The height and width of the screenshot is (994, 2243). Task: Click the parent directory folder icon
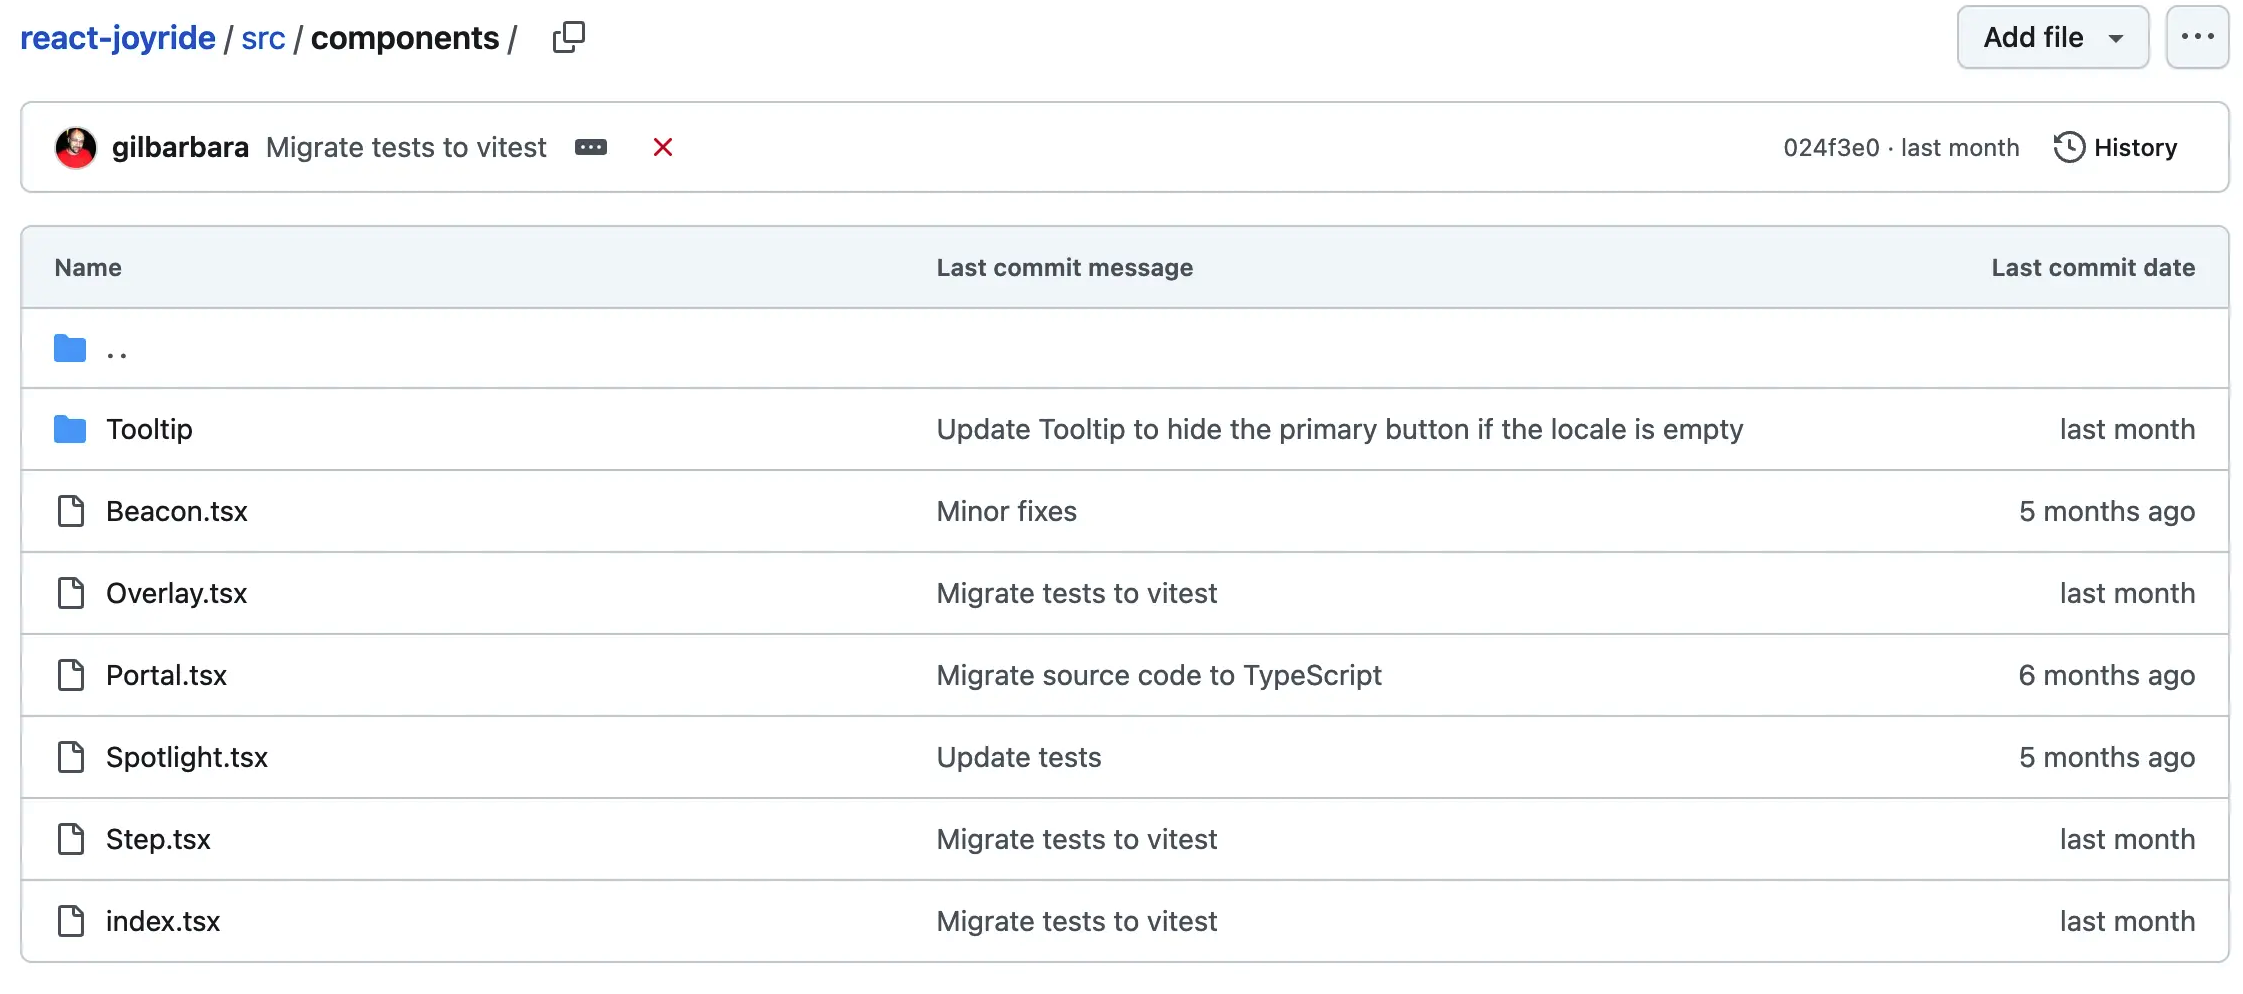pos(70,349)
